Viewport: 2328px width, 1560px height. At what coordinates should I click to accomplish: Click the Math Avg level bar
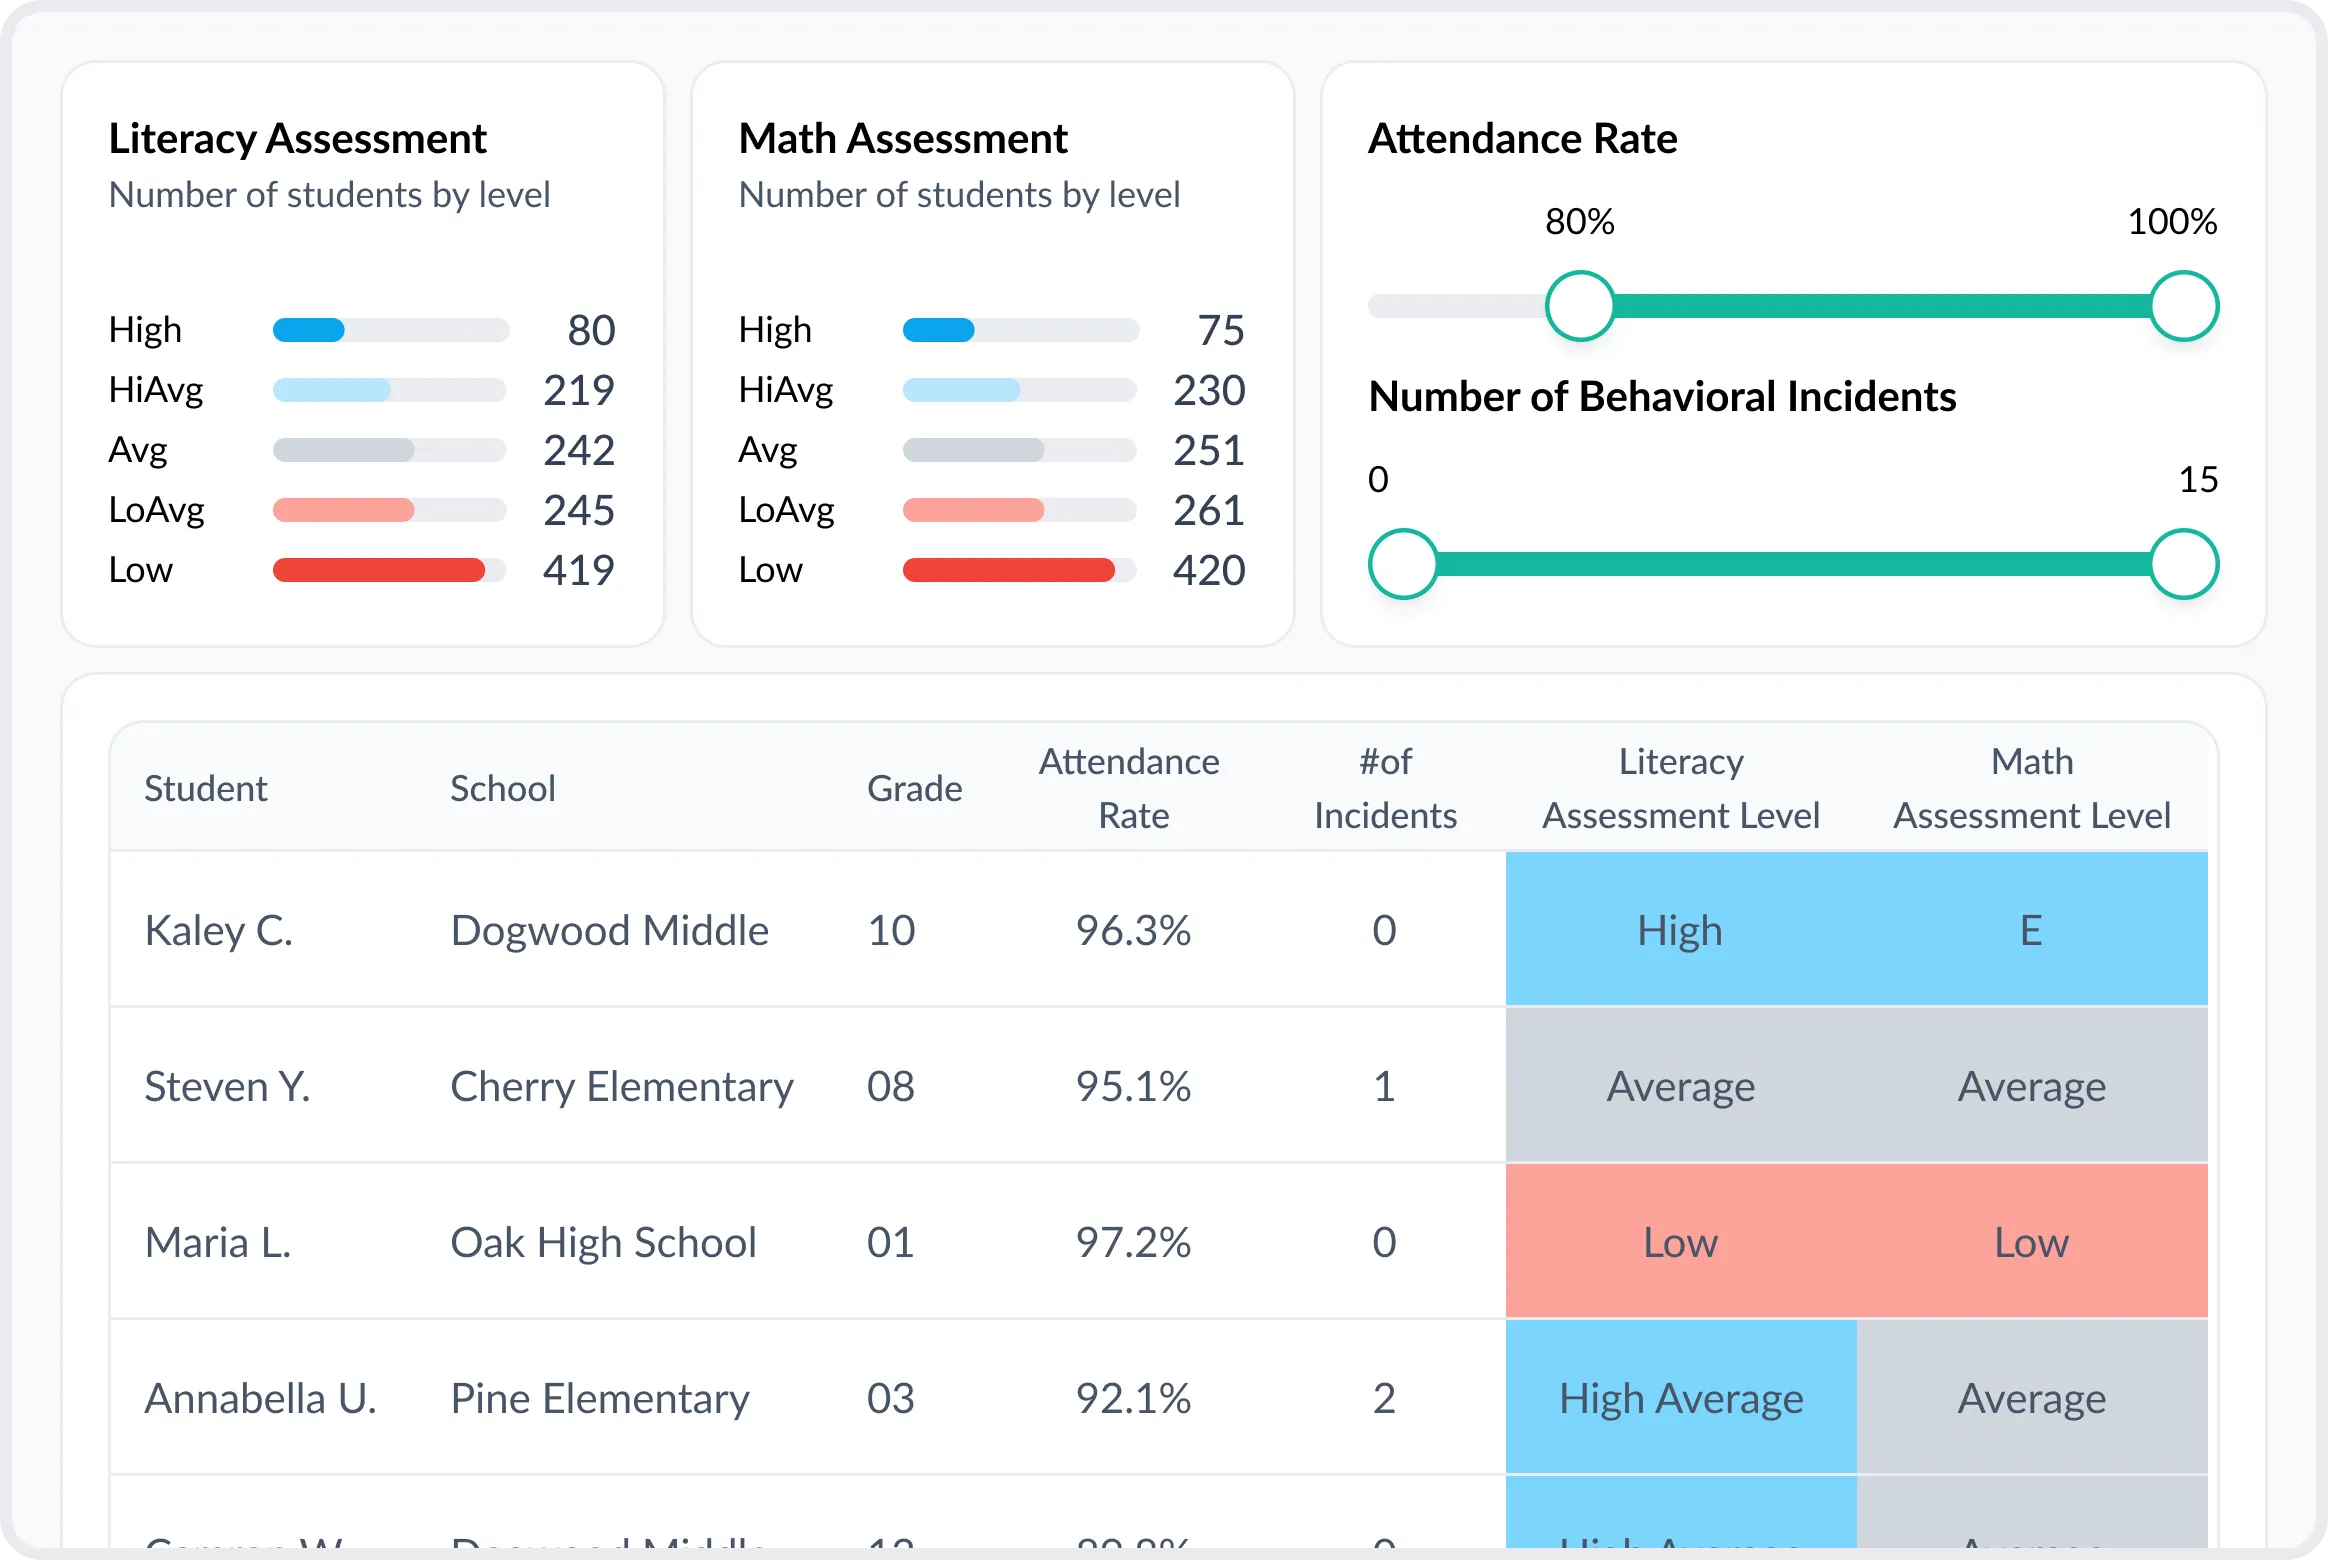click(1020, 450)
